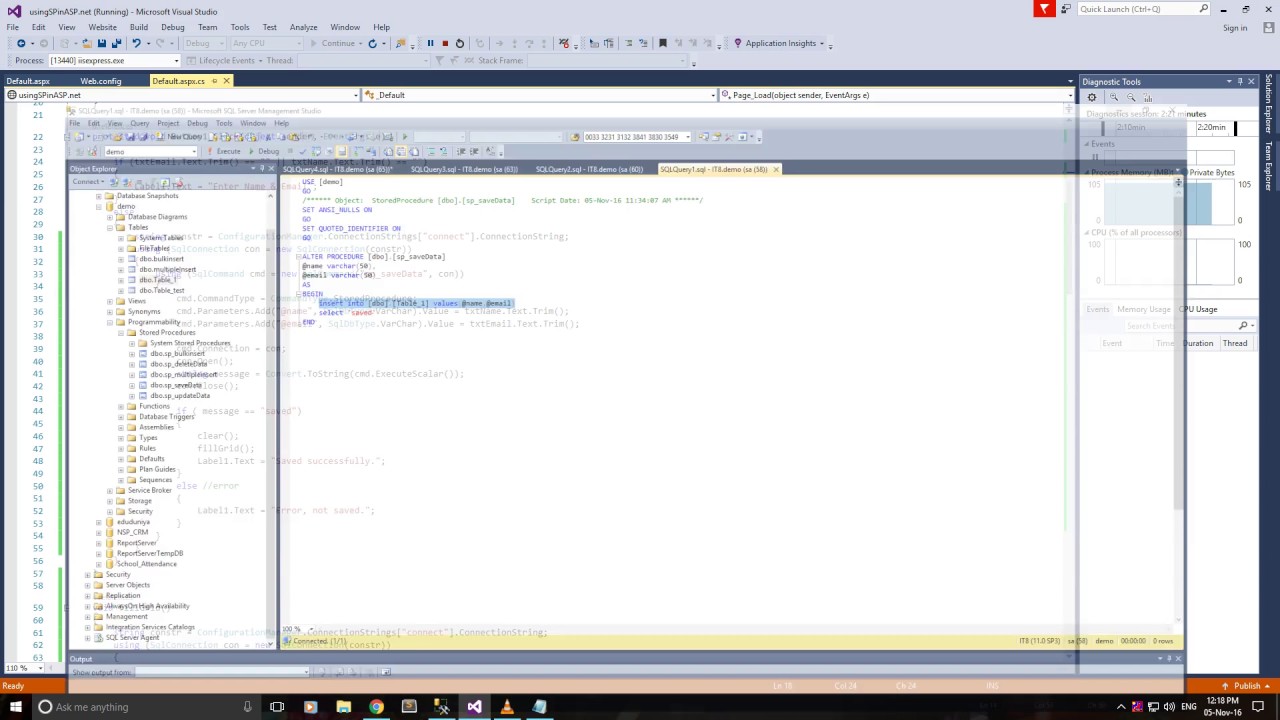
Task: Toggle bookmark icon in Visual Studio toolbar
Action: (662, 43)
